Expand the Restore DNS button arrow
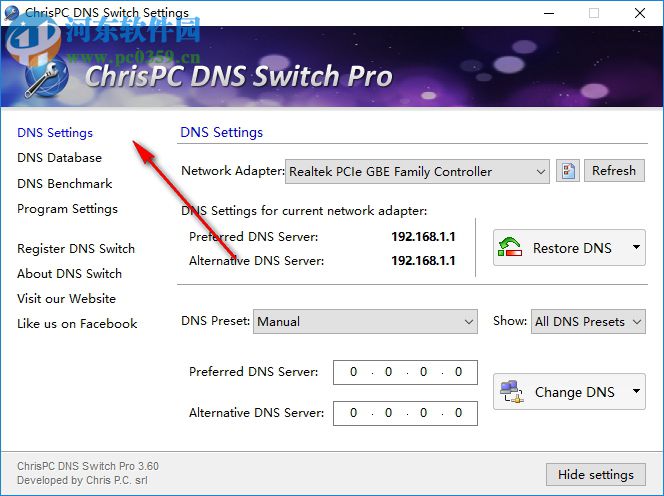This screenshot has height=496, width=664. (x=636, y=247)
